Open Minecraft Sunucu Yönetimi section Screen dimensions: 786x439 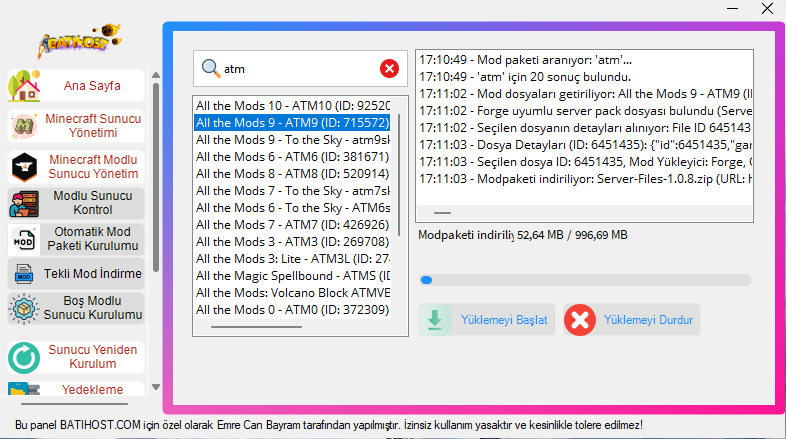(76, 126)
